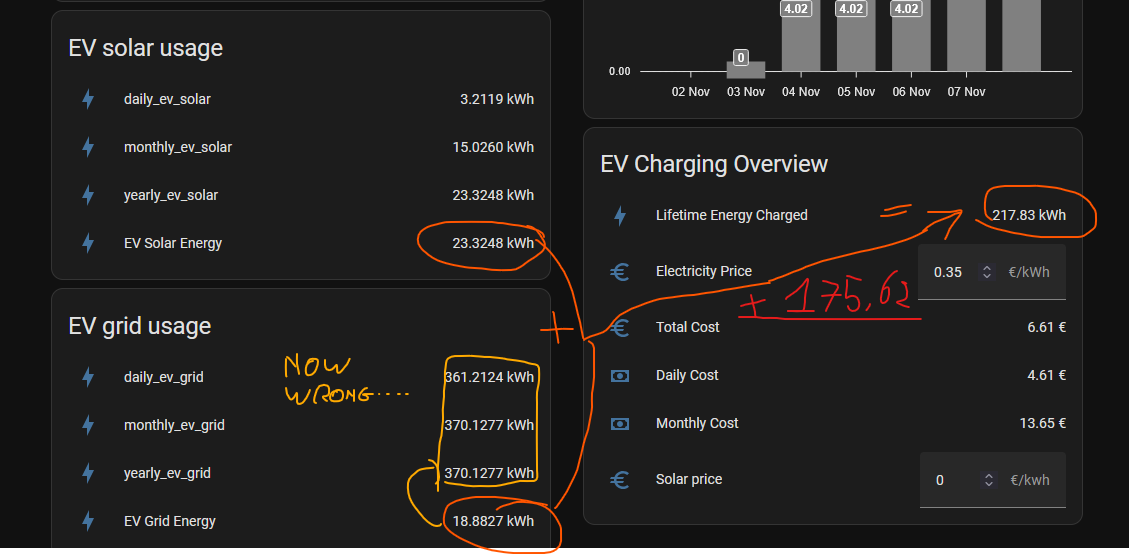1129x554 pixels.
Task: Open the monthly_ev_grid entity row
Action: click(x=301, y=425)
